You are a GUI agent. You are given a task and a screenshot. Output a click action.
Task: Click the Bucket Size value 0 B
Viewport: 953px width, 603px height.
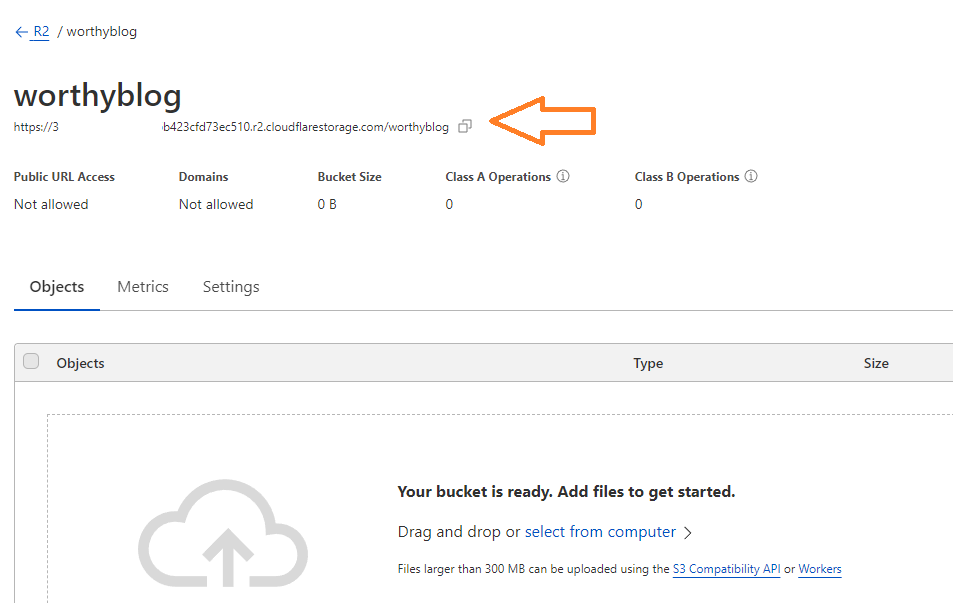327,204
